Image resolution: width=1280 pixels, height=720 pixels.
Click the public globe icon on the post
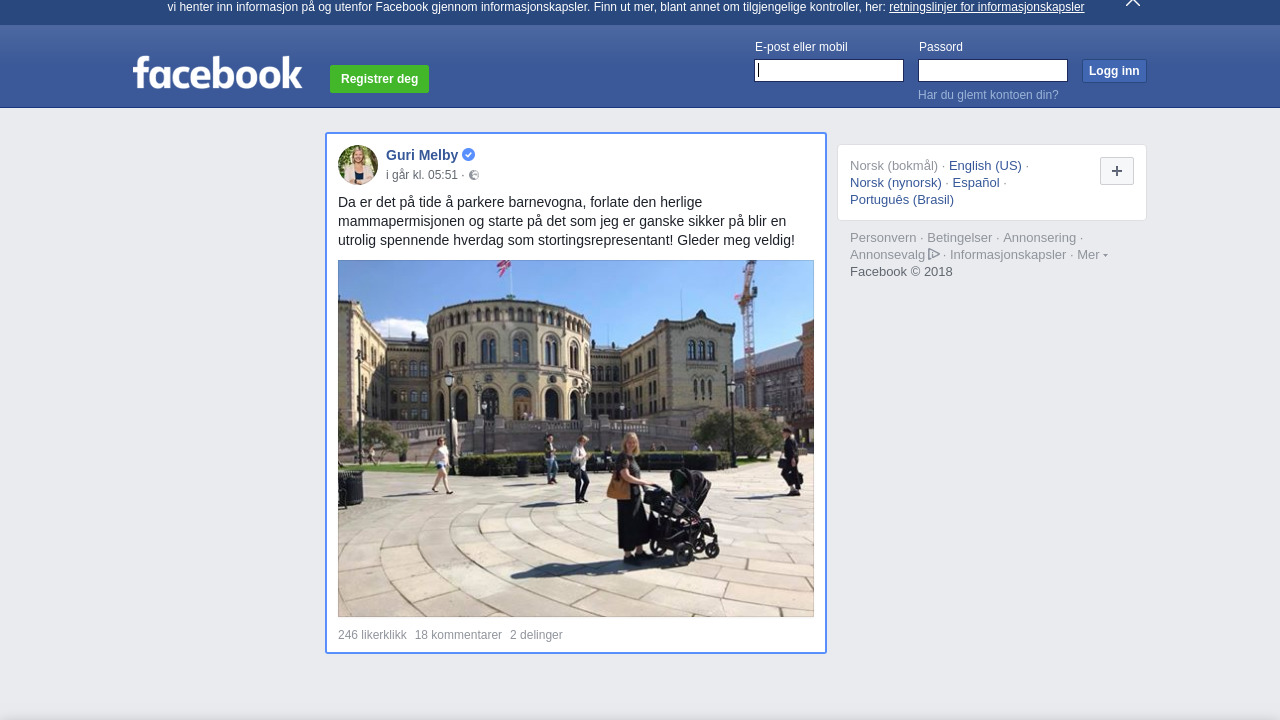click(474, 175)
